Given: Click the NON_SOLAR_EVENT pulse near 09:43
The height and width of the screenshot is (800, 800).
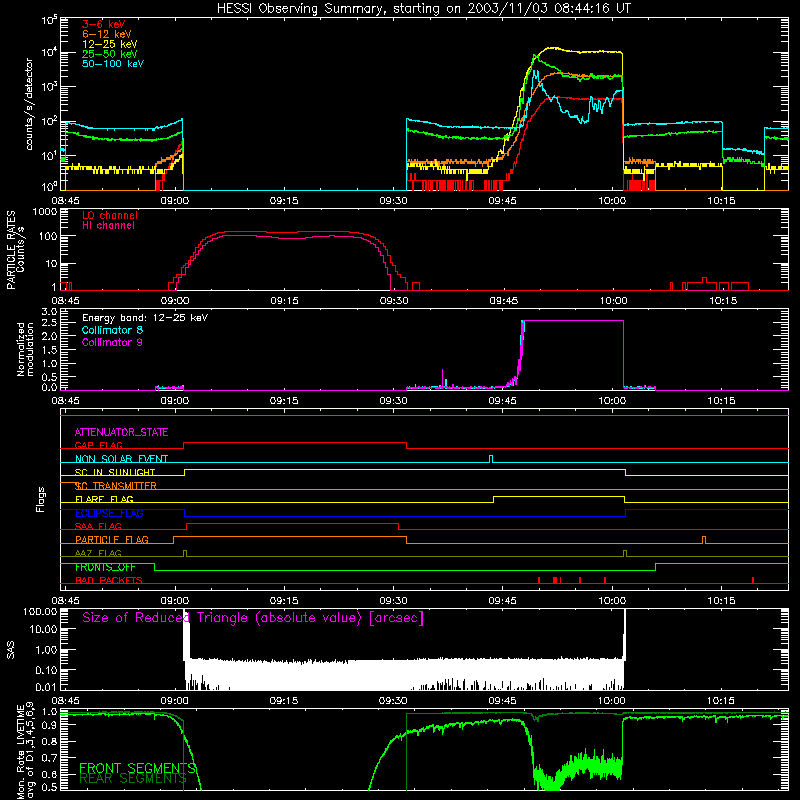Looking at the screenshot, I should click(491, 459).
